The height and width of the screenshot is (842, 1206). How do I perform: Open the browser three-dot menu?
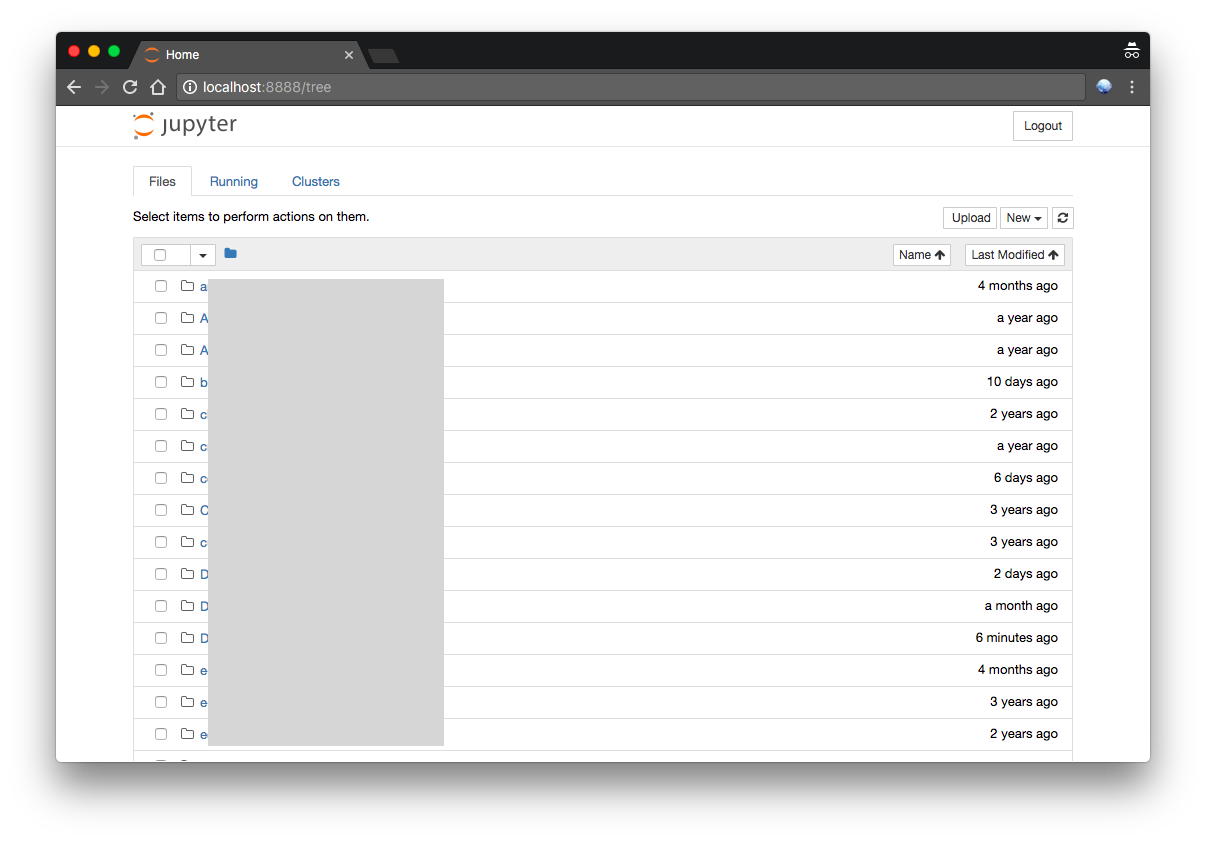click(x=1132, y=87)
